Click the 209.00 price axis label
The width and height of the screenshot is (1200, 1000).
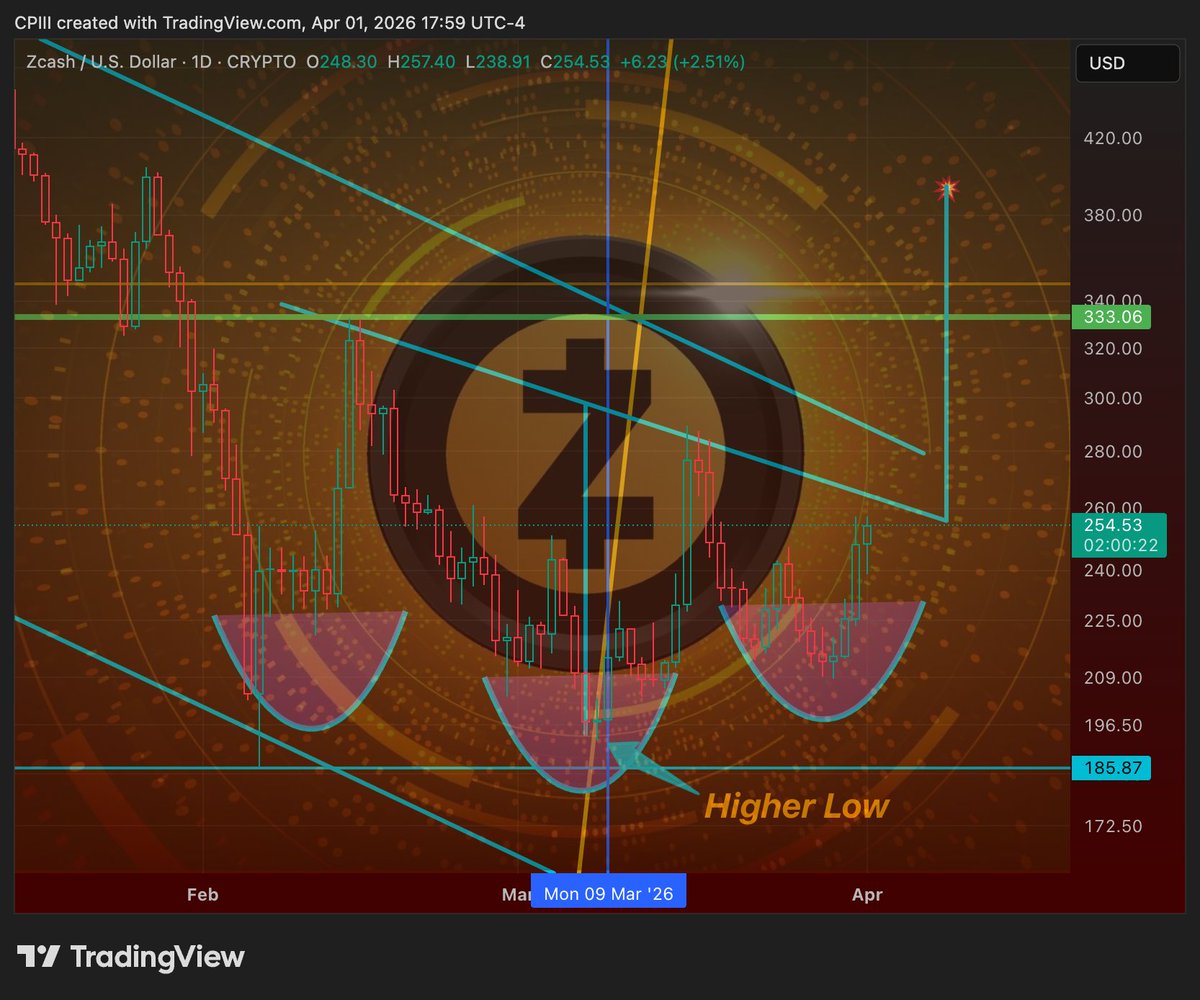click(x=1113, y=678)
